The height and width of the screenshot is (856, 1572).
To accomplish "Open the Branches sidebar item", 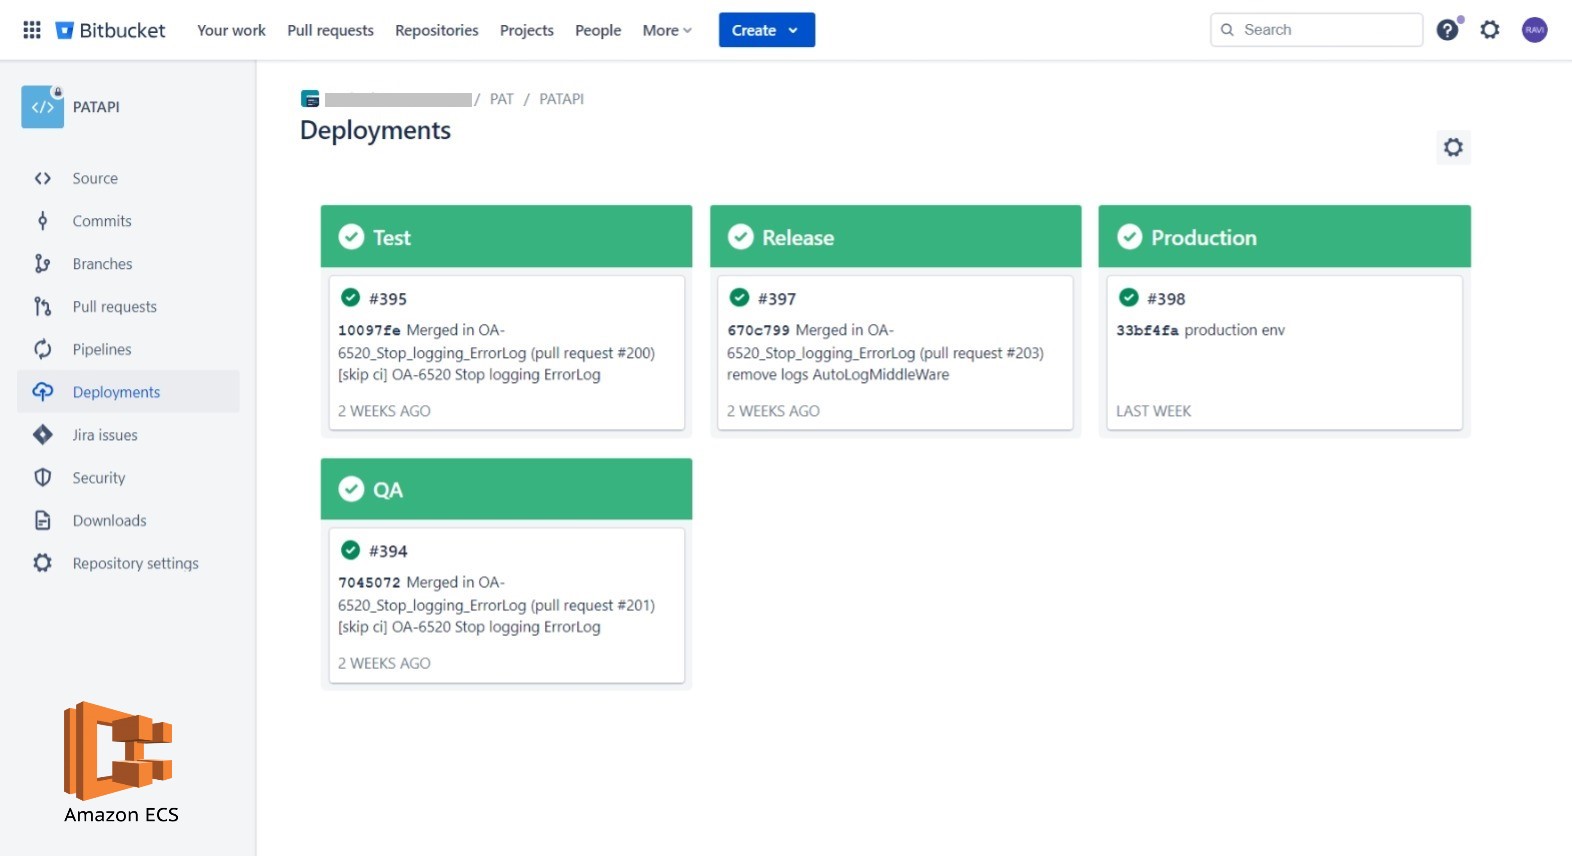I will coord(102,264).
